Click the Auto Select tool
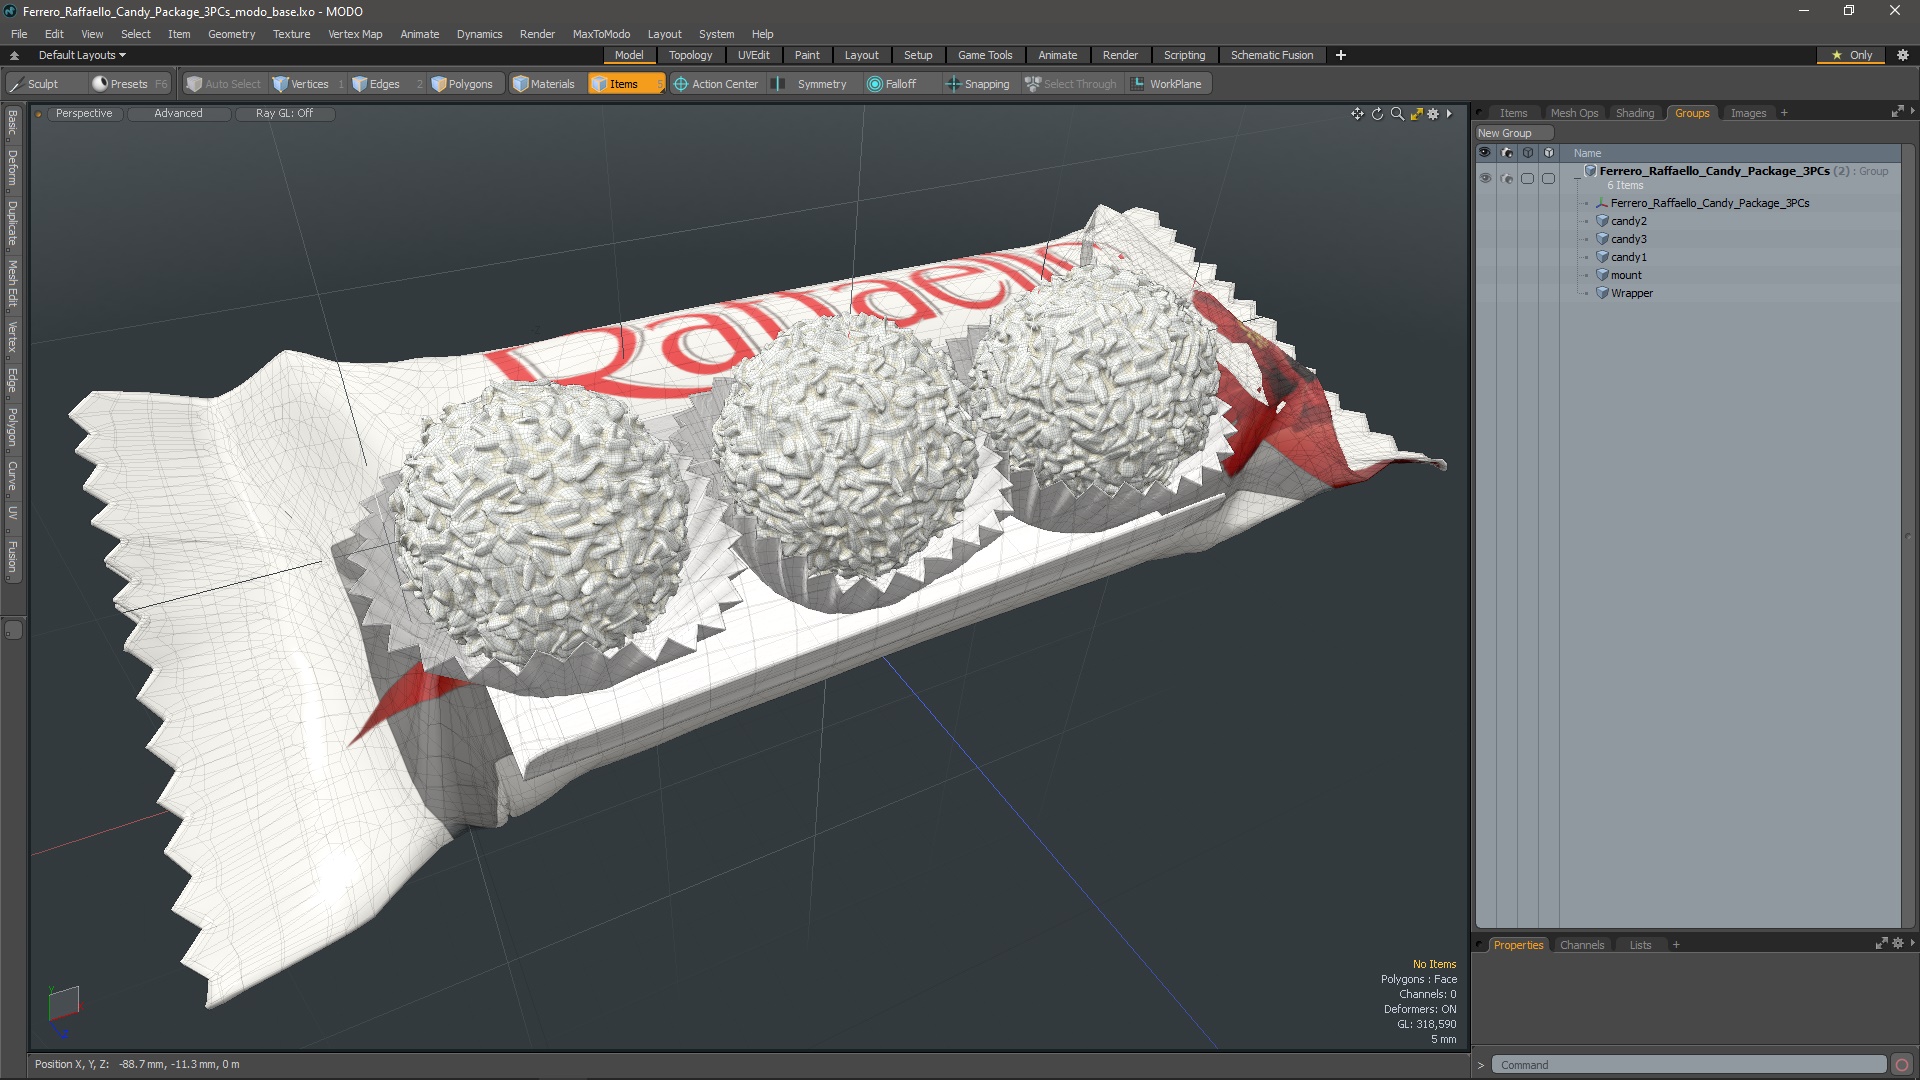This screenshot has width=1920, height=1080. click(223, 84)
